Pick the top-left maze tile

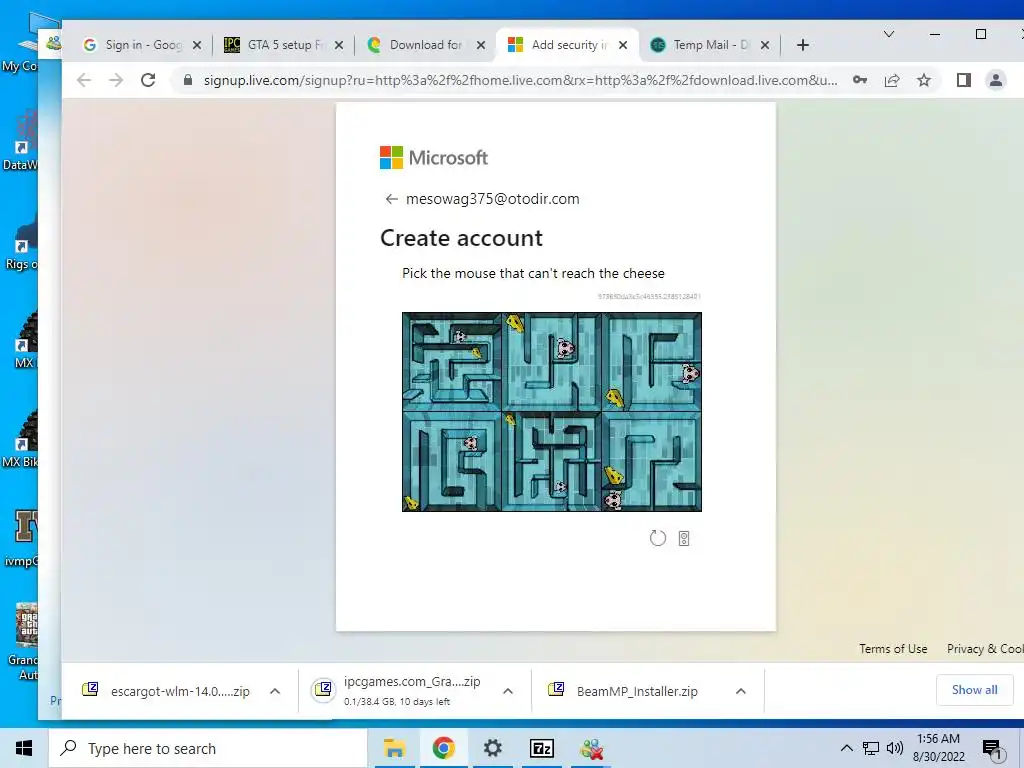[452, 362]
